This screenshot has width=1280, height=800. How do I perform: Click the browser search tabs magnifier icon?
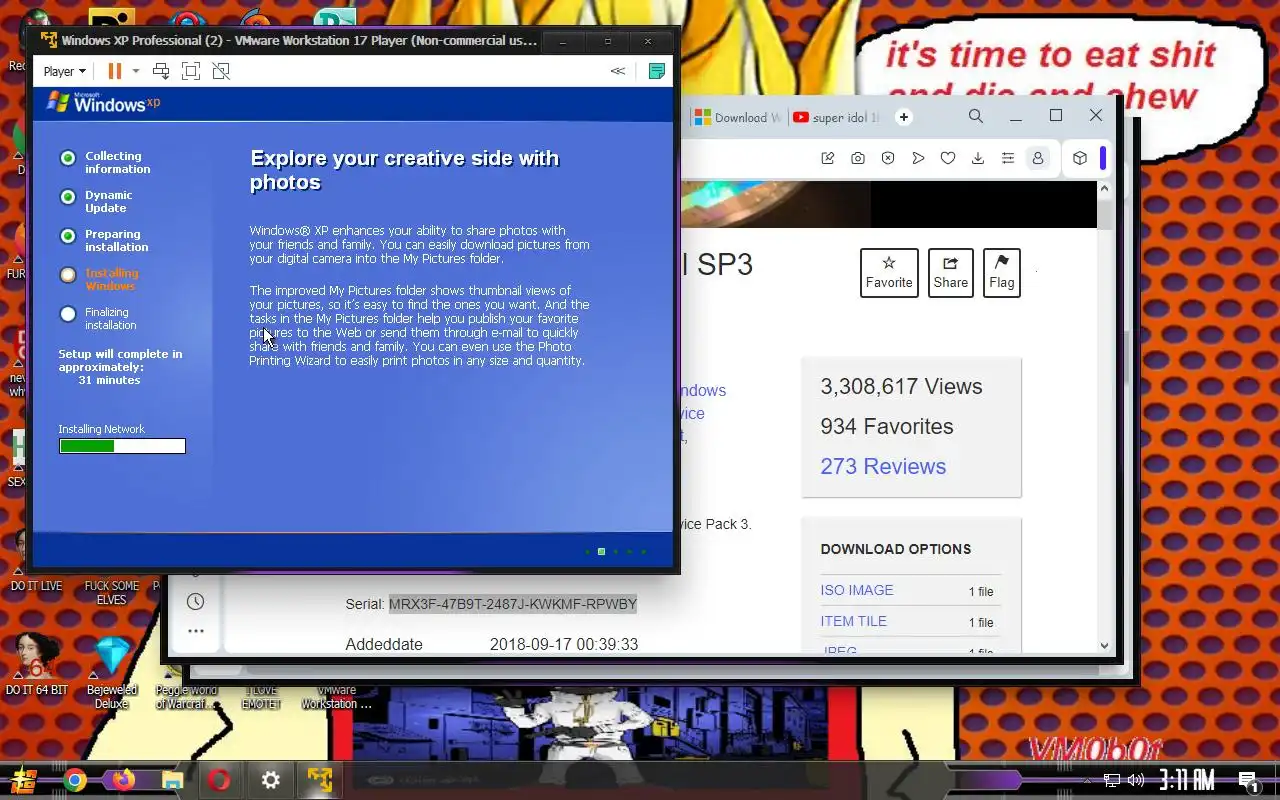click(976, 117)
